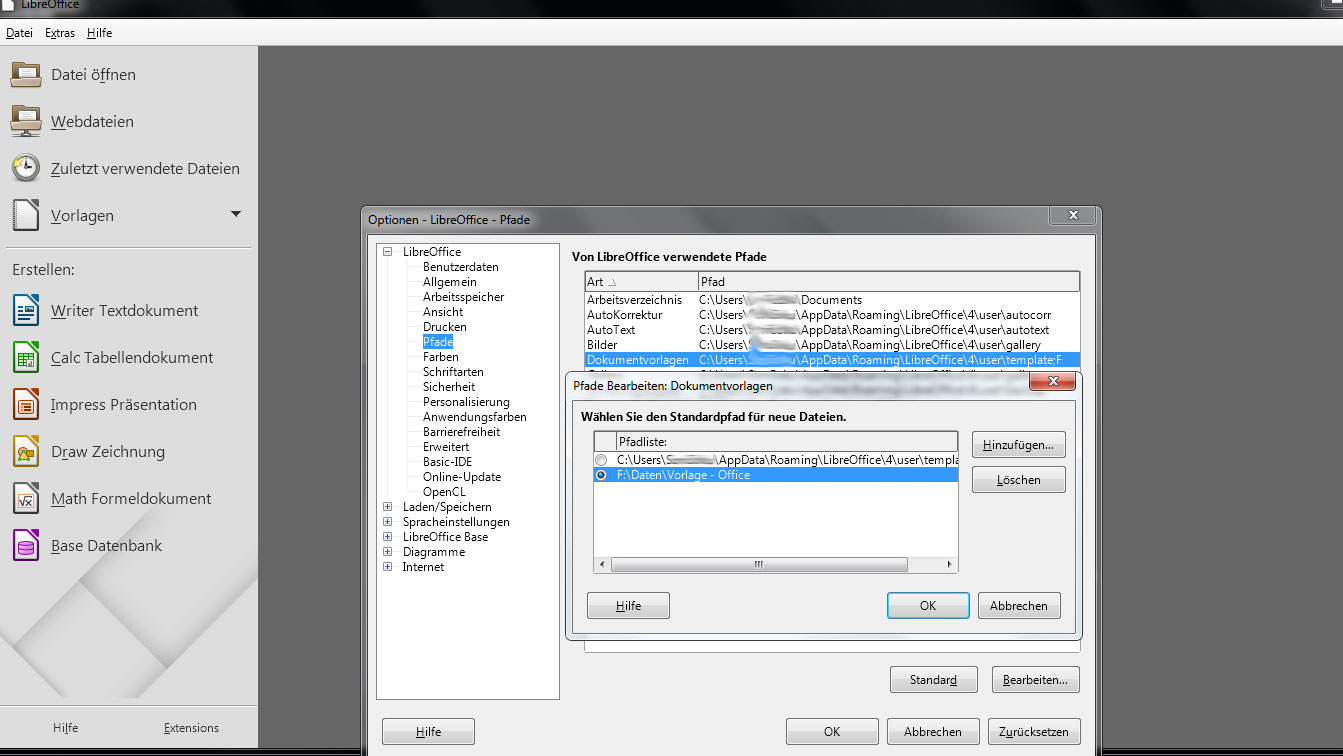Click the Datei öffnen folder icon

25,74
